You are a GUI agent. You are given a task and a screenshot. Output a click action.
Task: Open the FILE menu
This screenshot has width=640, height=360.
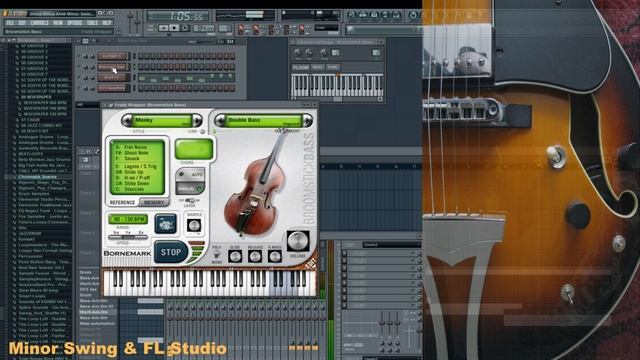coord(10,23)
